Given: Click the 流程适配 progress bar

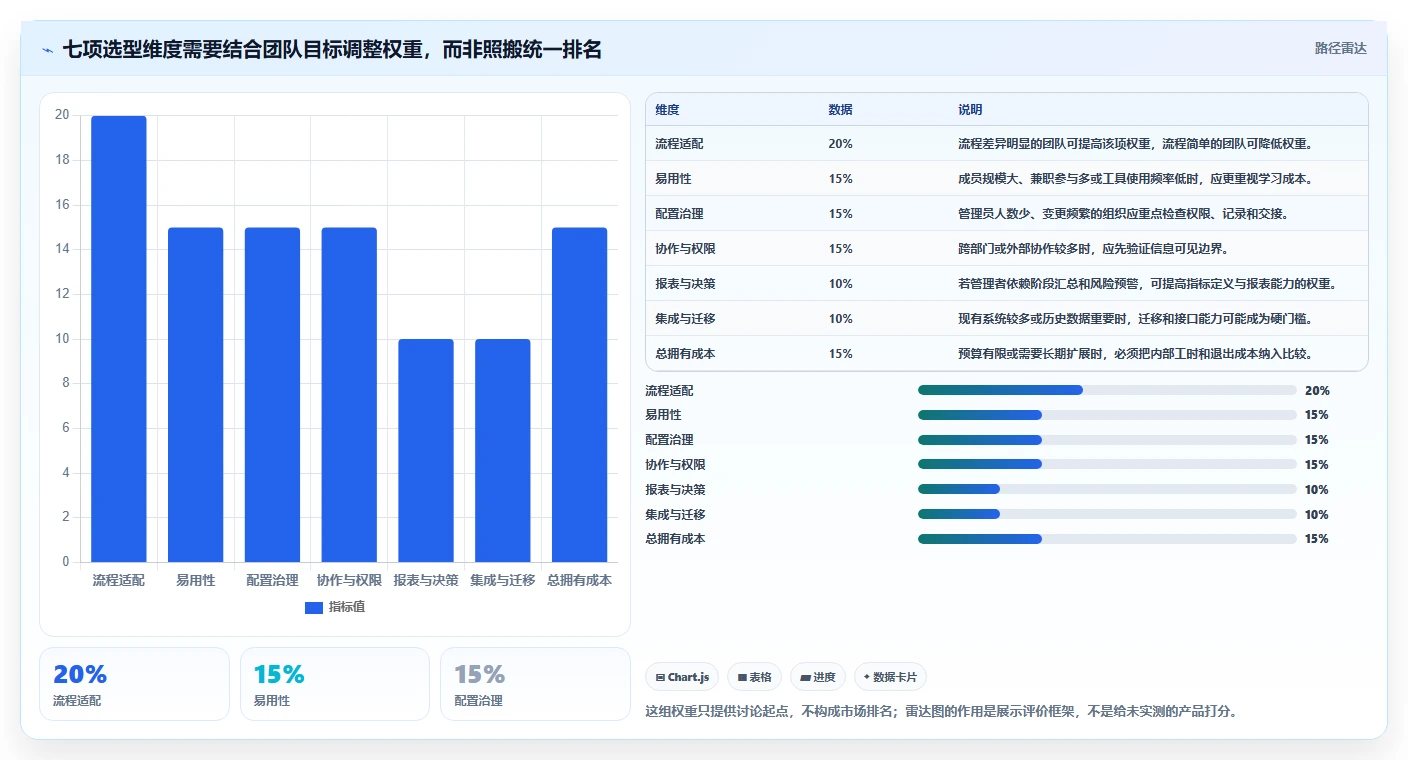Looking at the screenshot, I should click(x=1107, y=390).
